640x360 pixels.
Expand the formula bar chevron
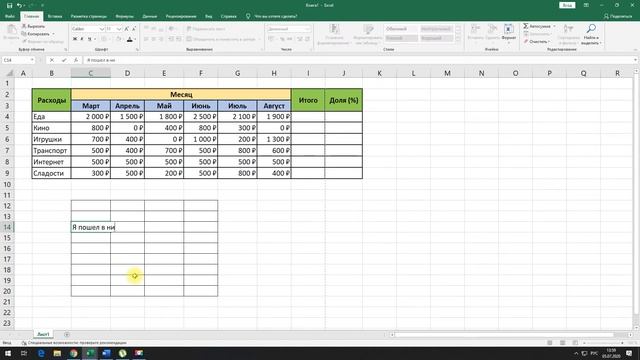tap(636, 60)
